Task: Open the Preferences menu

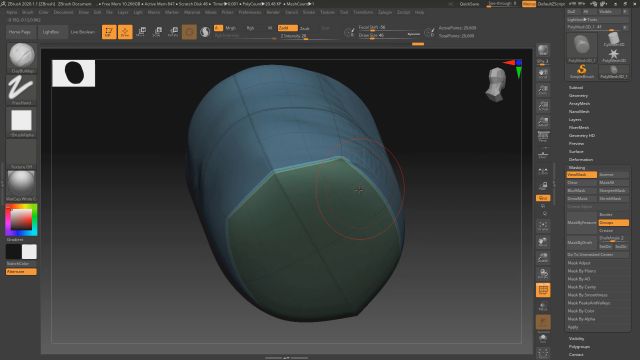Action: click(250, 12)
